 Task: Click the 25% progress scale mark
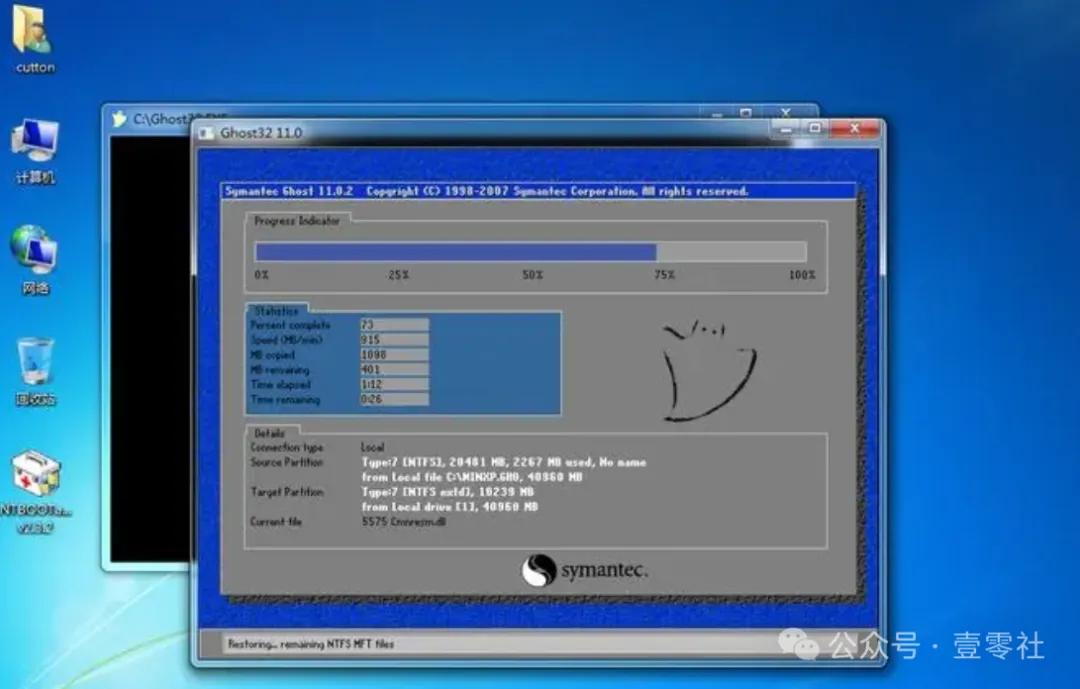click(398, 275)
